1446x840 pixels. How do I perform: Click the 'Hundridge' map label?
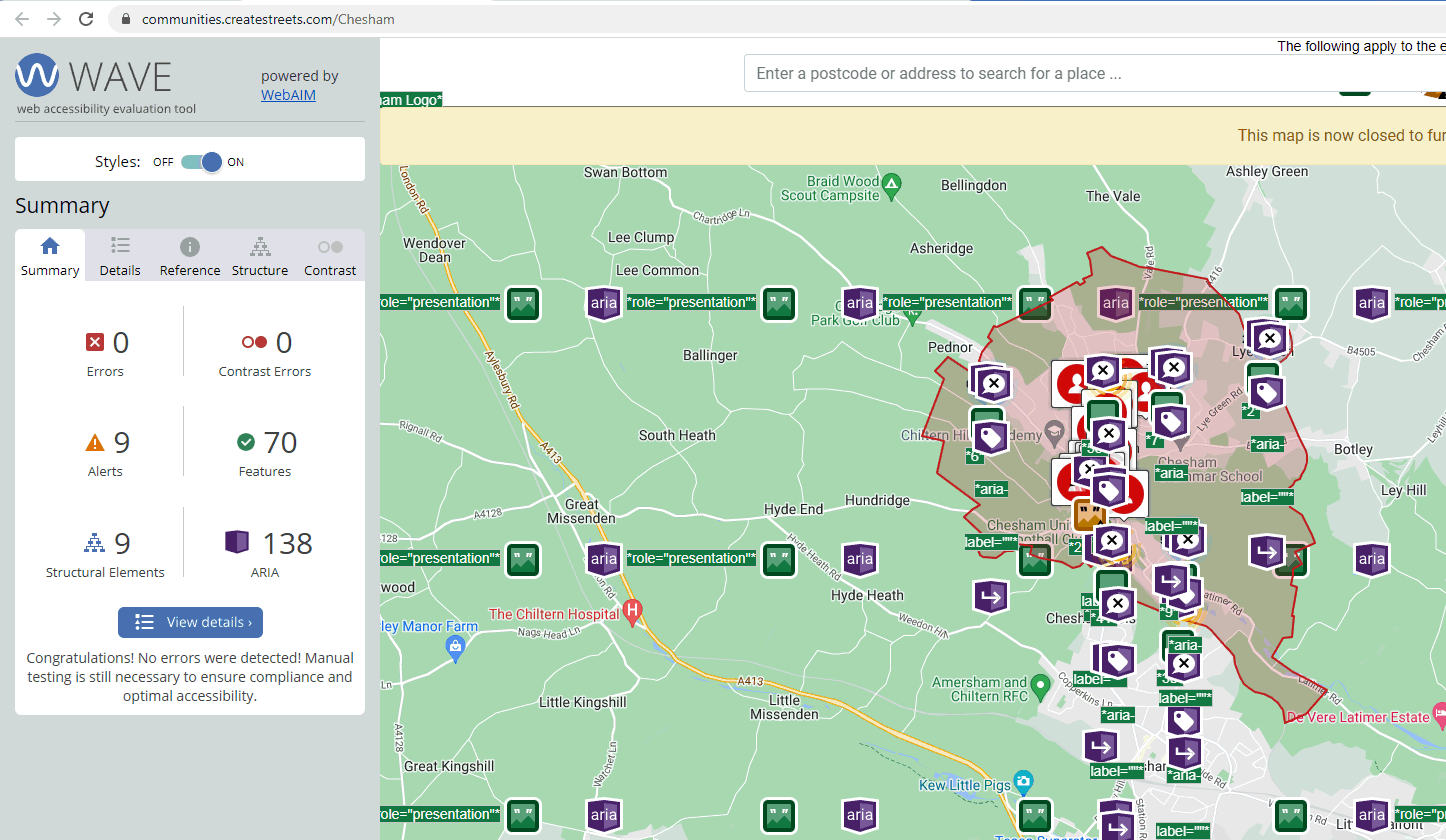(877, 500)
